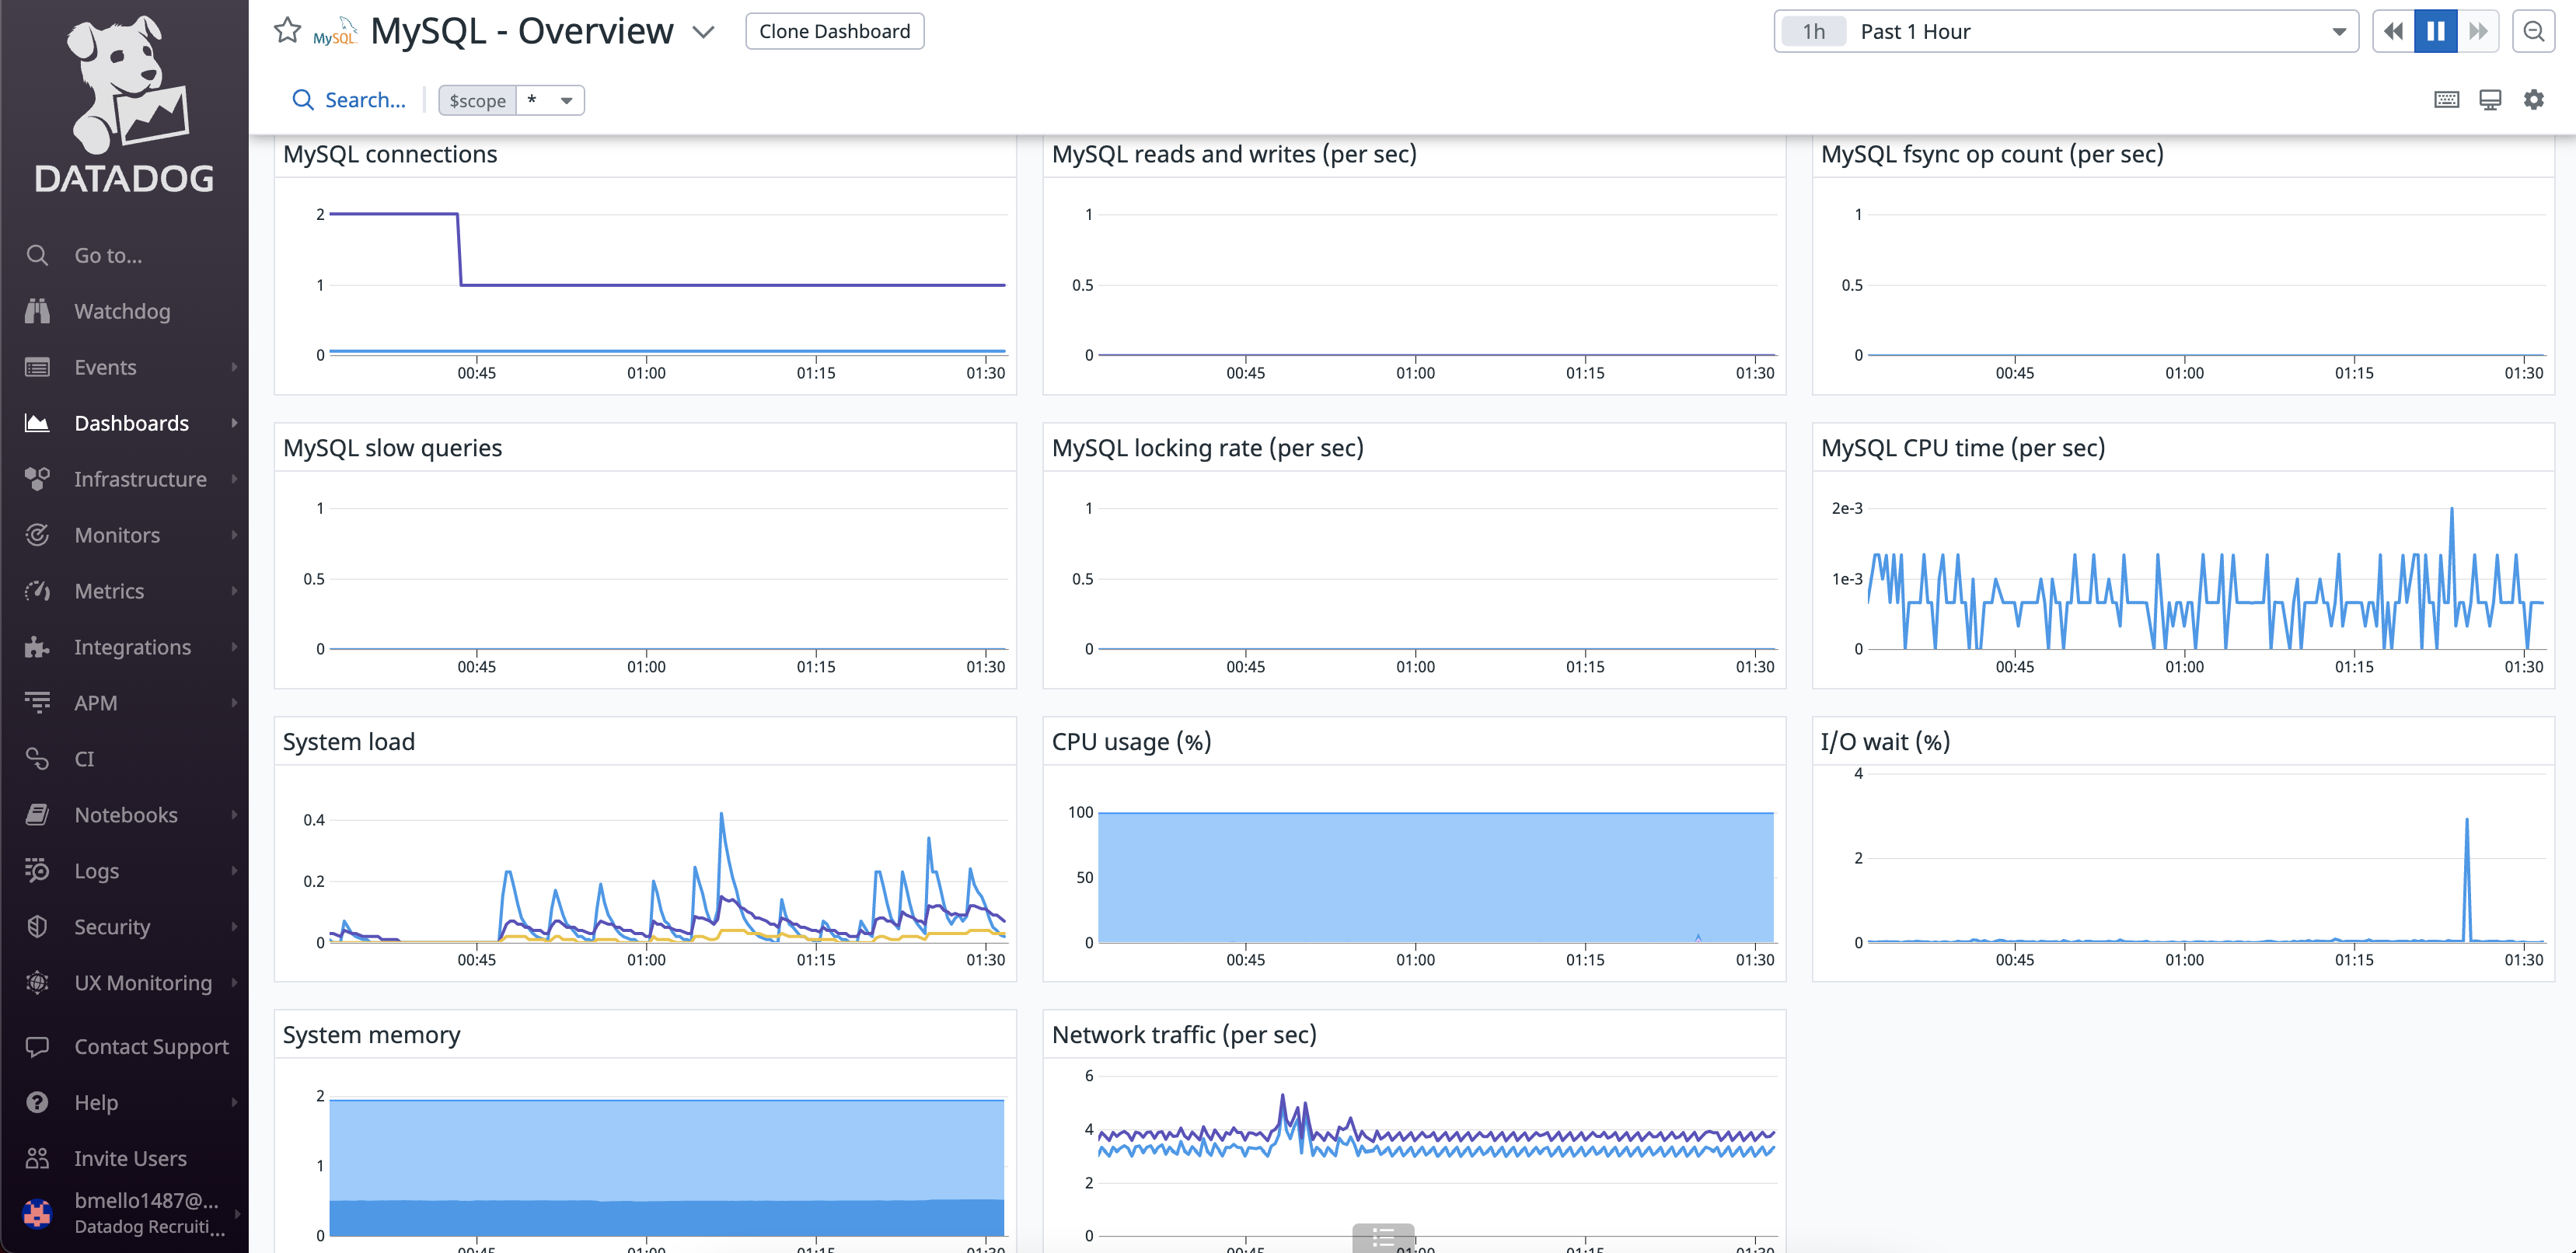The image size is (2576, 1253).
Task: Open Logs from sidebar
Action: click(96, 871)
